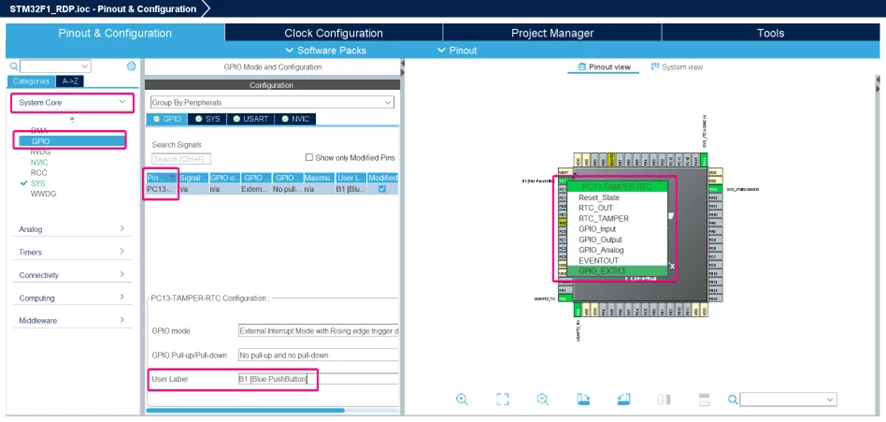This screenshot has width=886, height=422.
Task: Click the zoom out magnifier icon
Action: 542,399
